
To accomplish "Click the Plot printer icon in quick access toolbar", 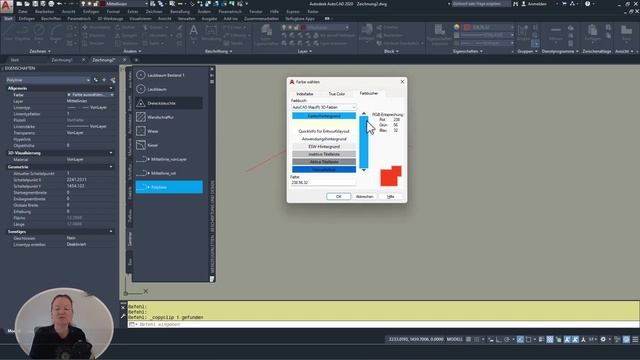I will (51, 4).
